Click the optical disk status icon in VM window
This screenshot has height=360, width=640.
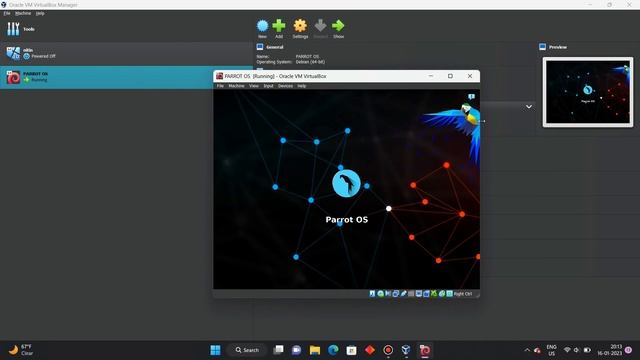coord(380,293)
